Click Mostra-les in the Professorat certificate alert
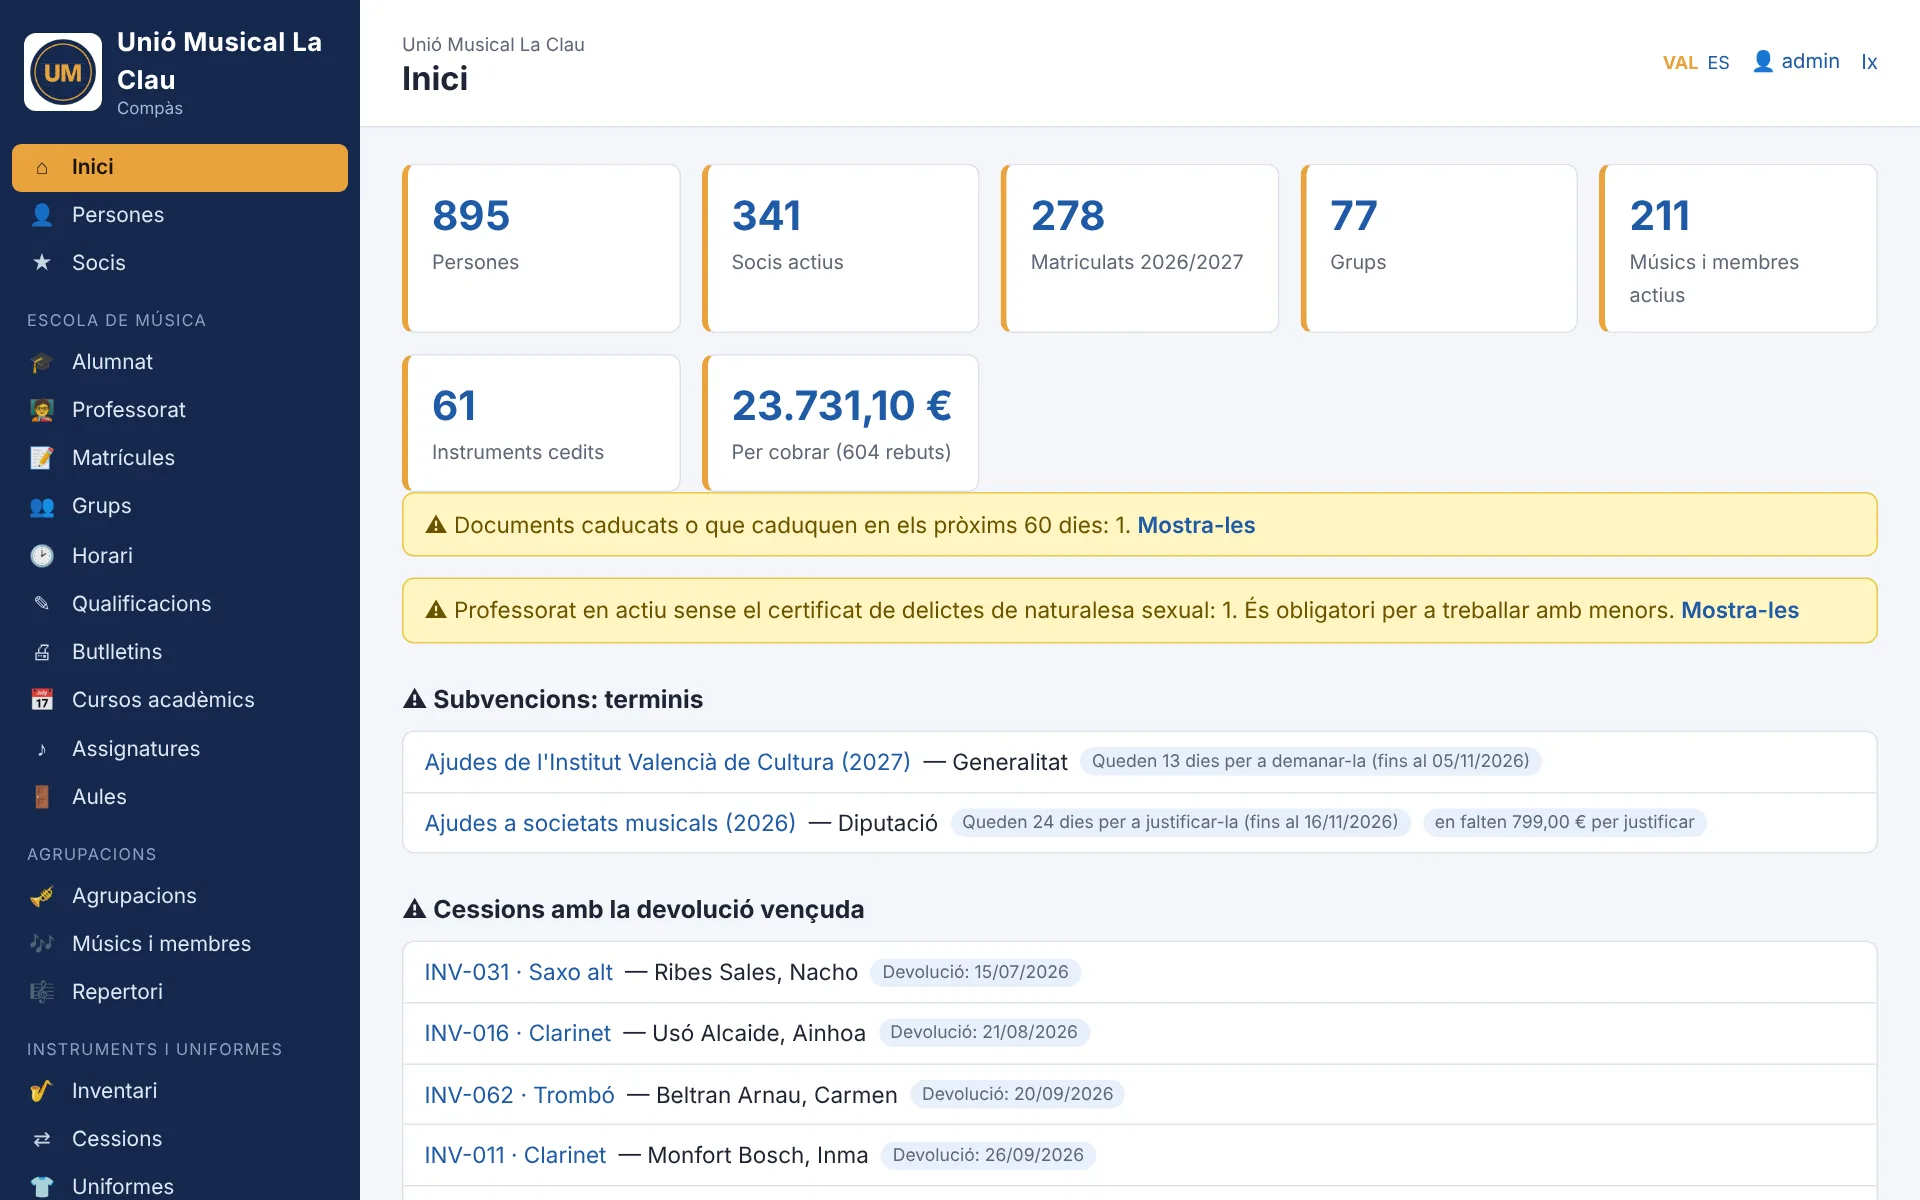 [1740, 610]
